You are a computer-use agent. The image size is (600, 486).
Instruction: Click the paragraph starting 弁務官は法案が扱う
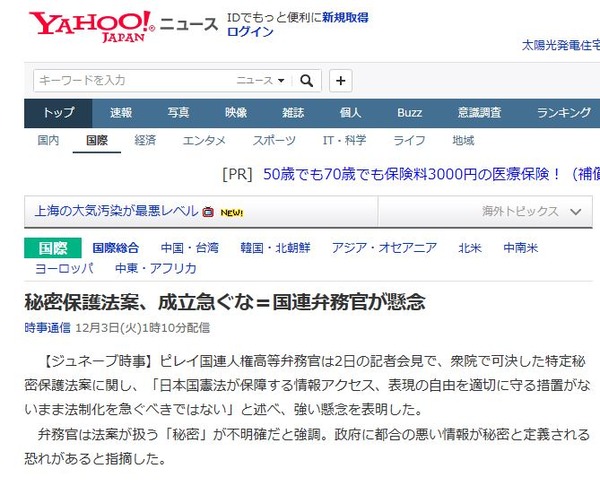307,447
